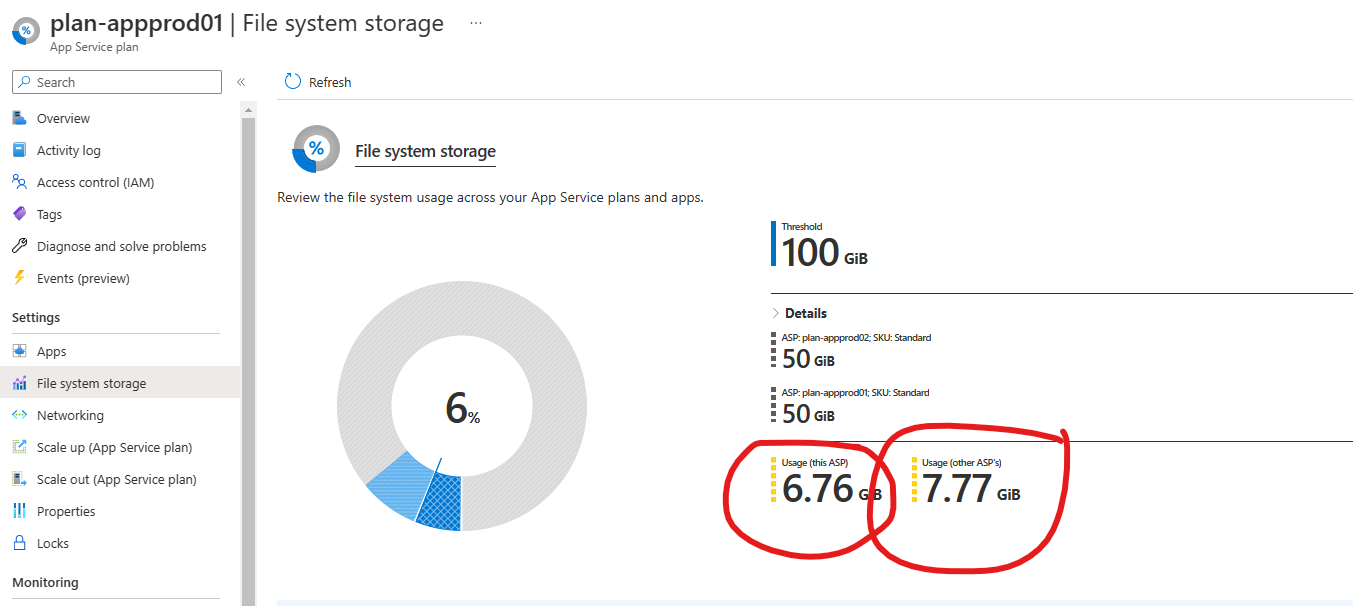
Task: Go to Access control (IAM)
Action: pos(96,182)
